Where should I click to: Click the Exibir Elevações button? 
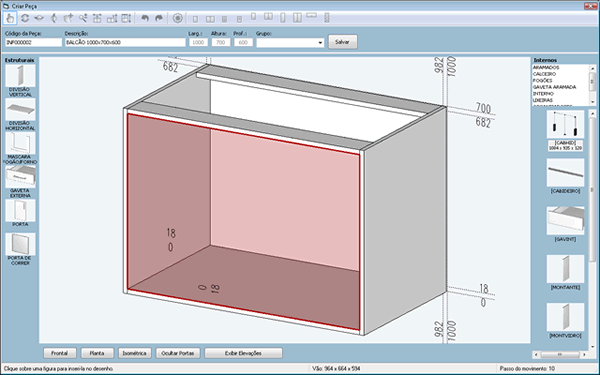tap(243, 353)
